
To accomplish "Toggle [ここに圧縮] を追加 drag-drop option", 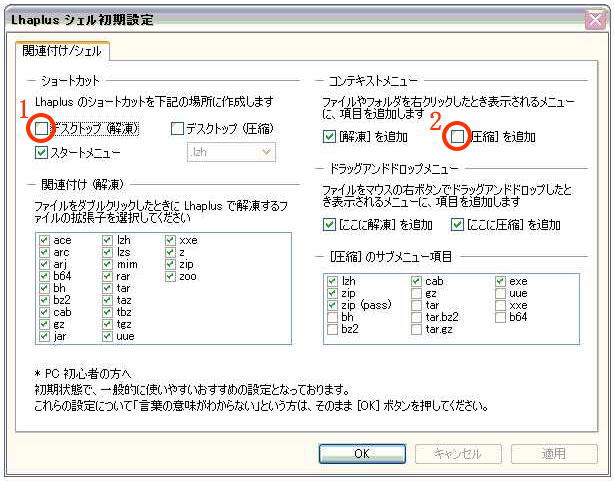I will [457, 225].
